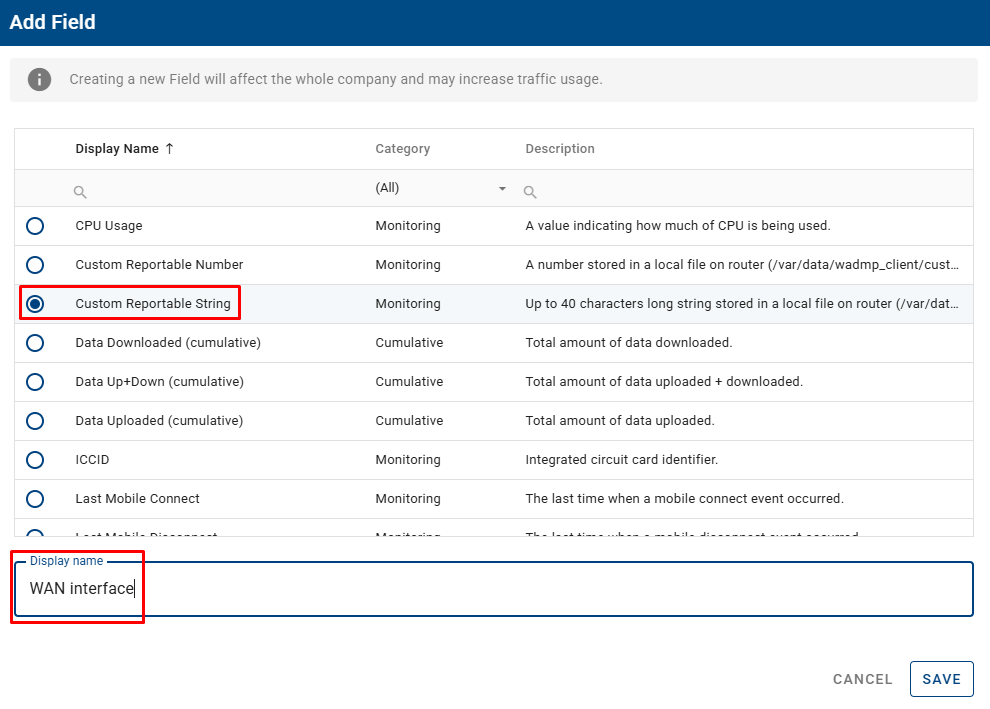990x709 pixels.
Task: Click the CANCEL button
Action: [x=862, y=679]
